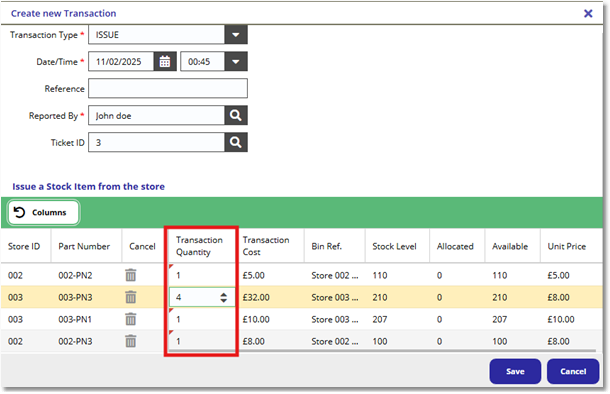The image size is (610, 394).
Task: Click trash icon for part 003-PN1
Action: [x=131, y=319]
